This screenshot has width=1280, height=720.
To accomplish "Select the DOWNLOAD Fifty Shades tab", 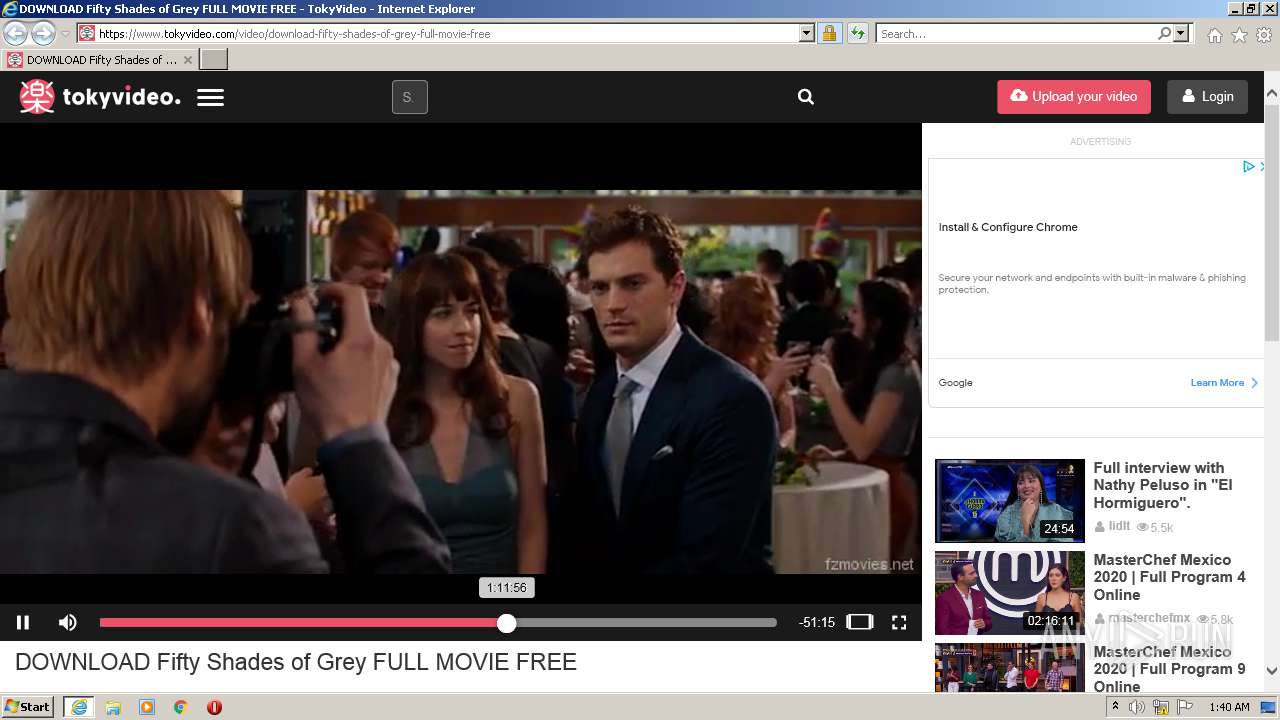I will coord(100,59).
